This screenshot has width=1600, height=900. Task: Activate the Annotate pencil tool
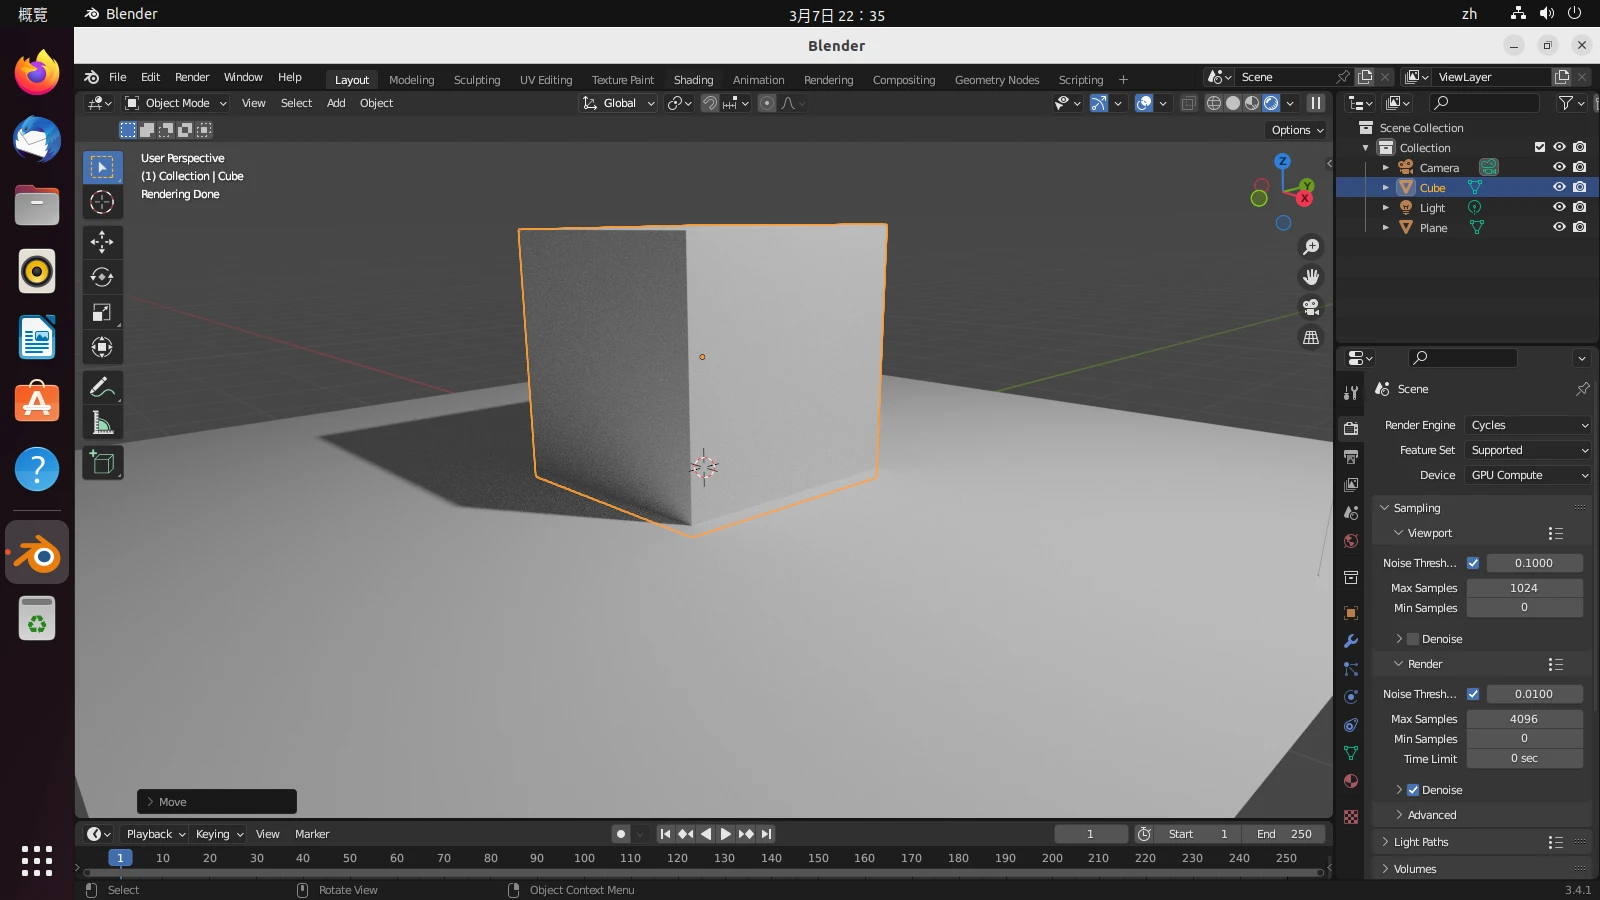102,387
